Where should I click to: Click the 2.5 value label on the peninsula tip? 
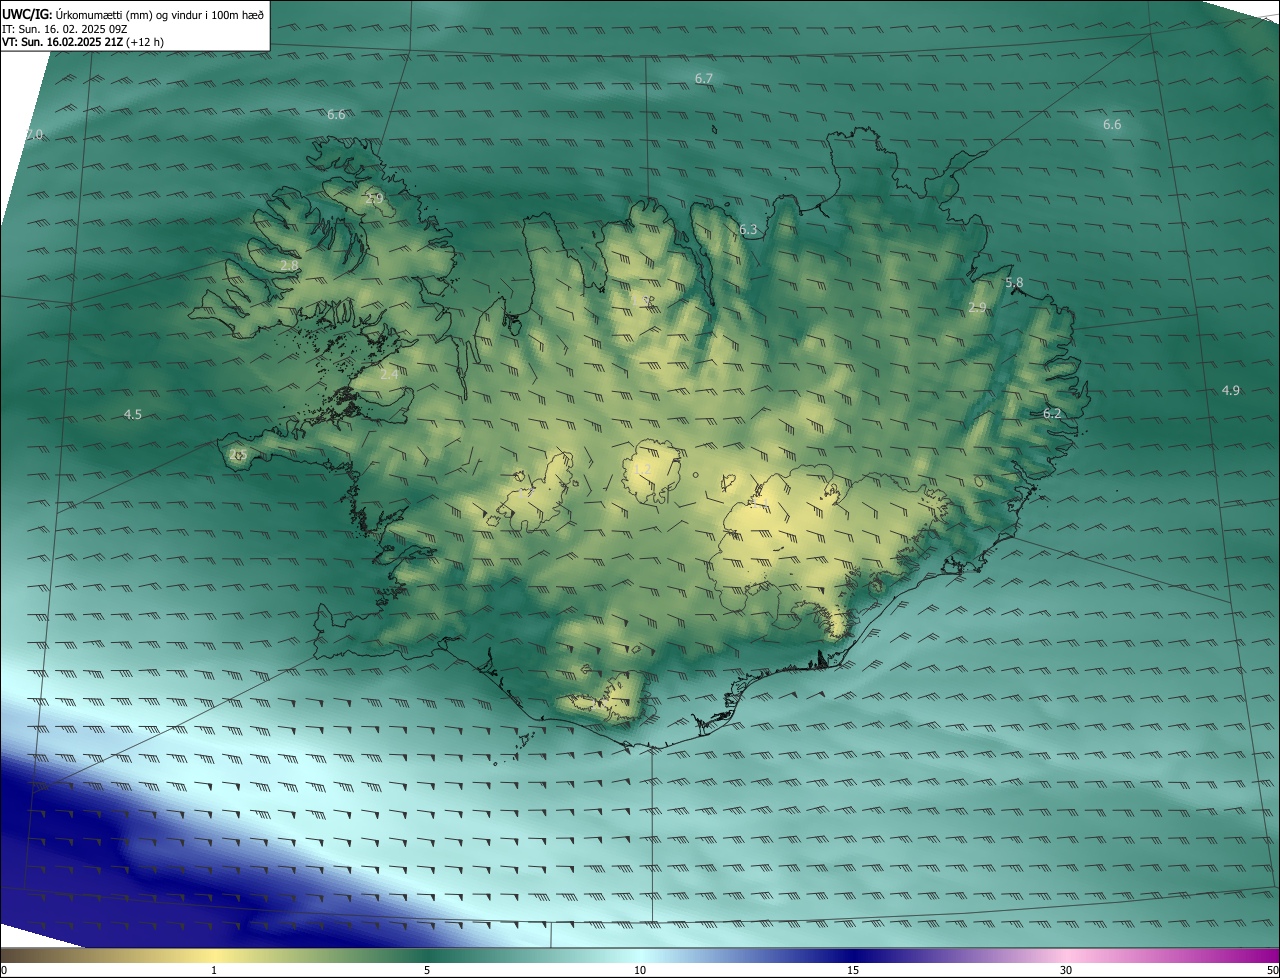tap(237, 455)
